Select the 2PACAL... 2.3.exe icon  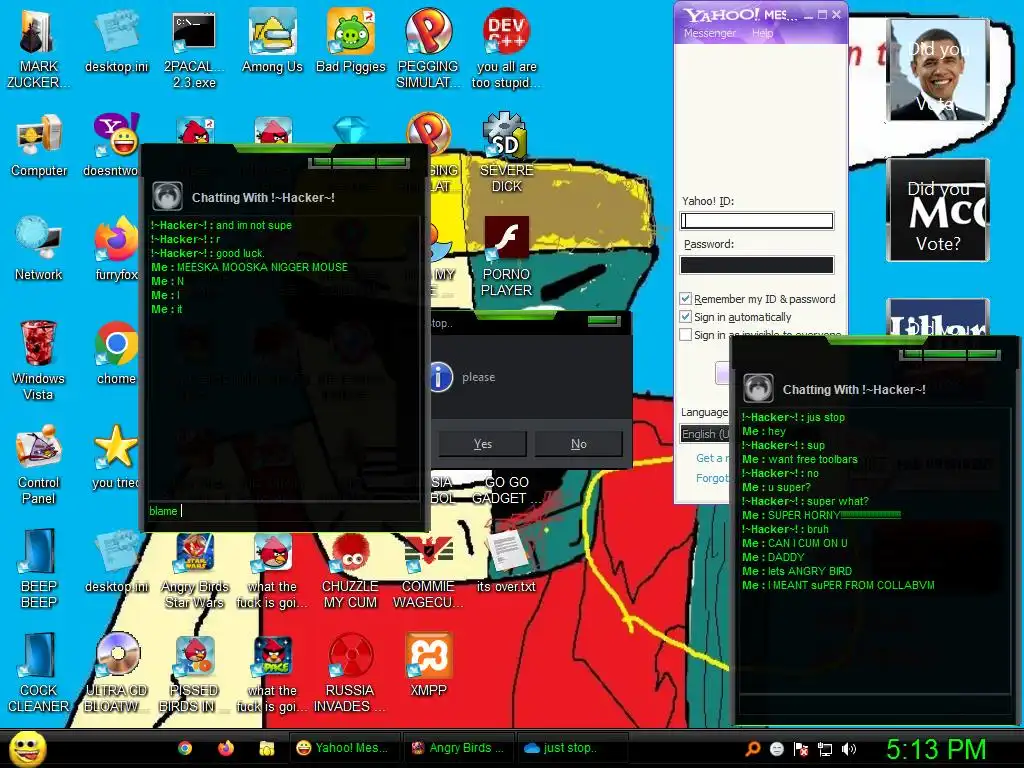click(x=194, y=48)
